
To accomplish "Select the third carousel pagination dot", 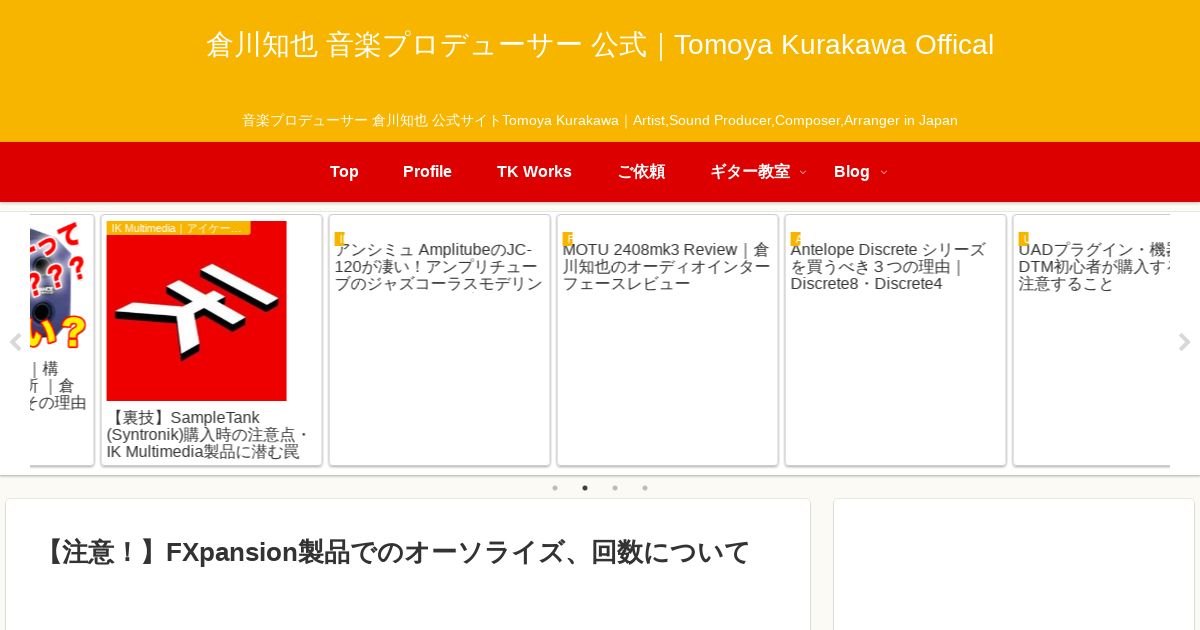I will point(615,488).
